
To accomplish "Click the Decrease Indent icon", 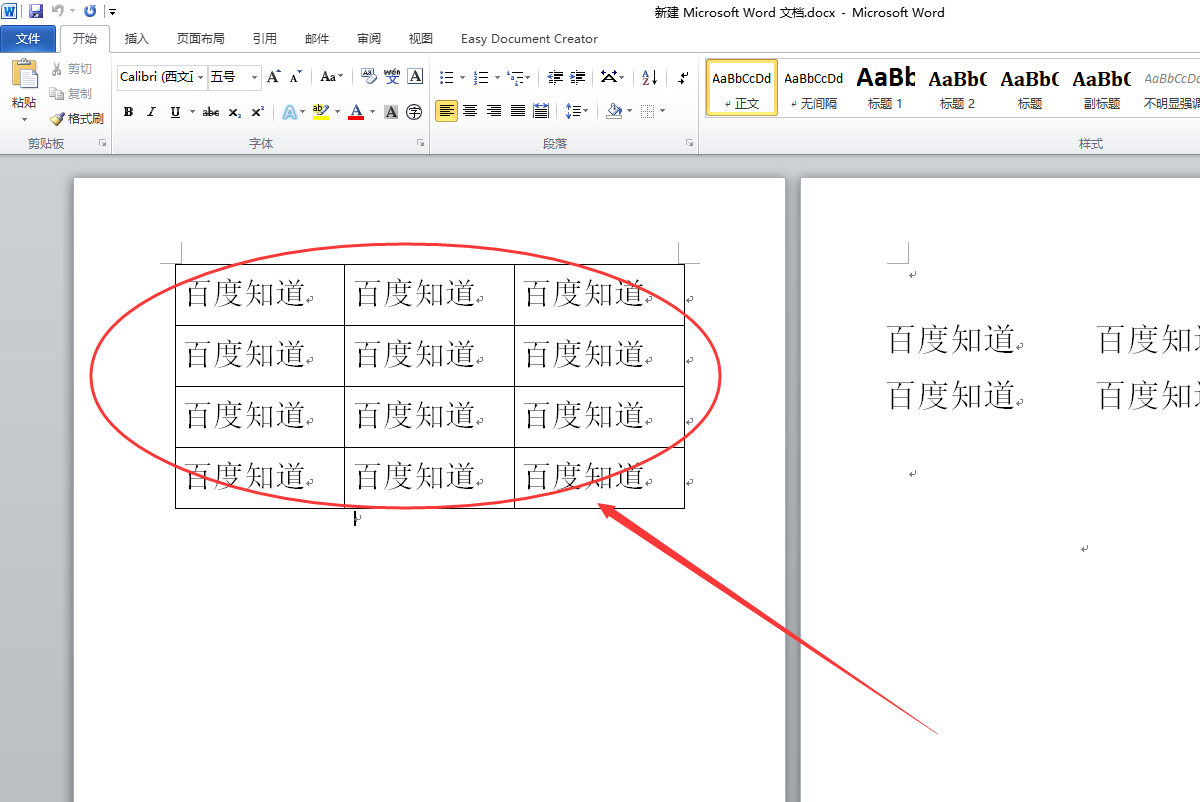I will (555, 77).
